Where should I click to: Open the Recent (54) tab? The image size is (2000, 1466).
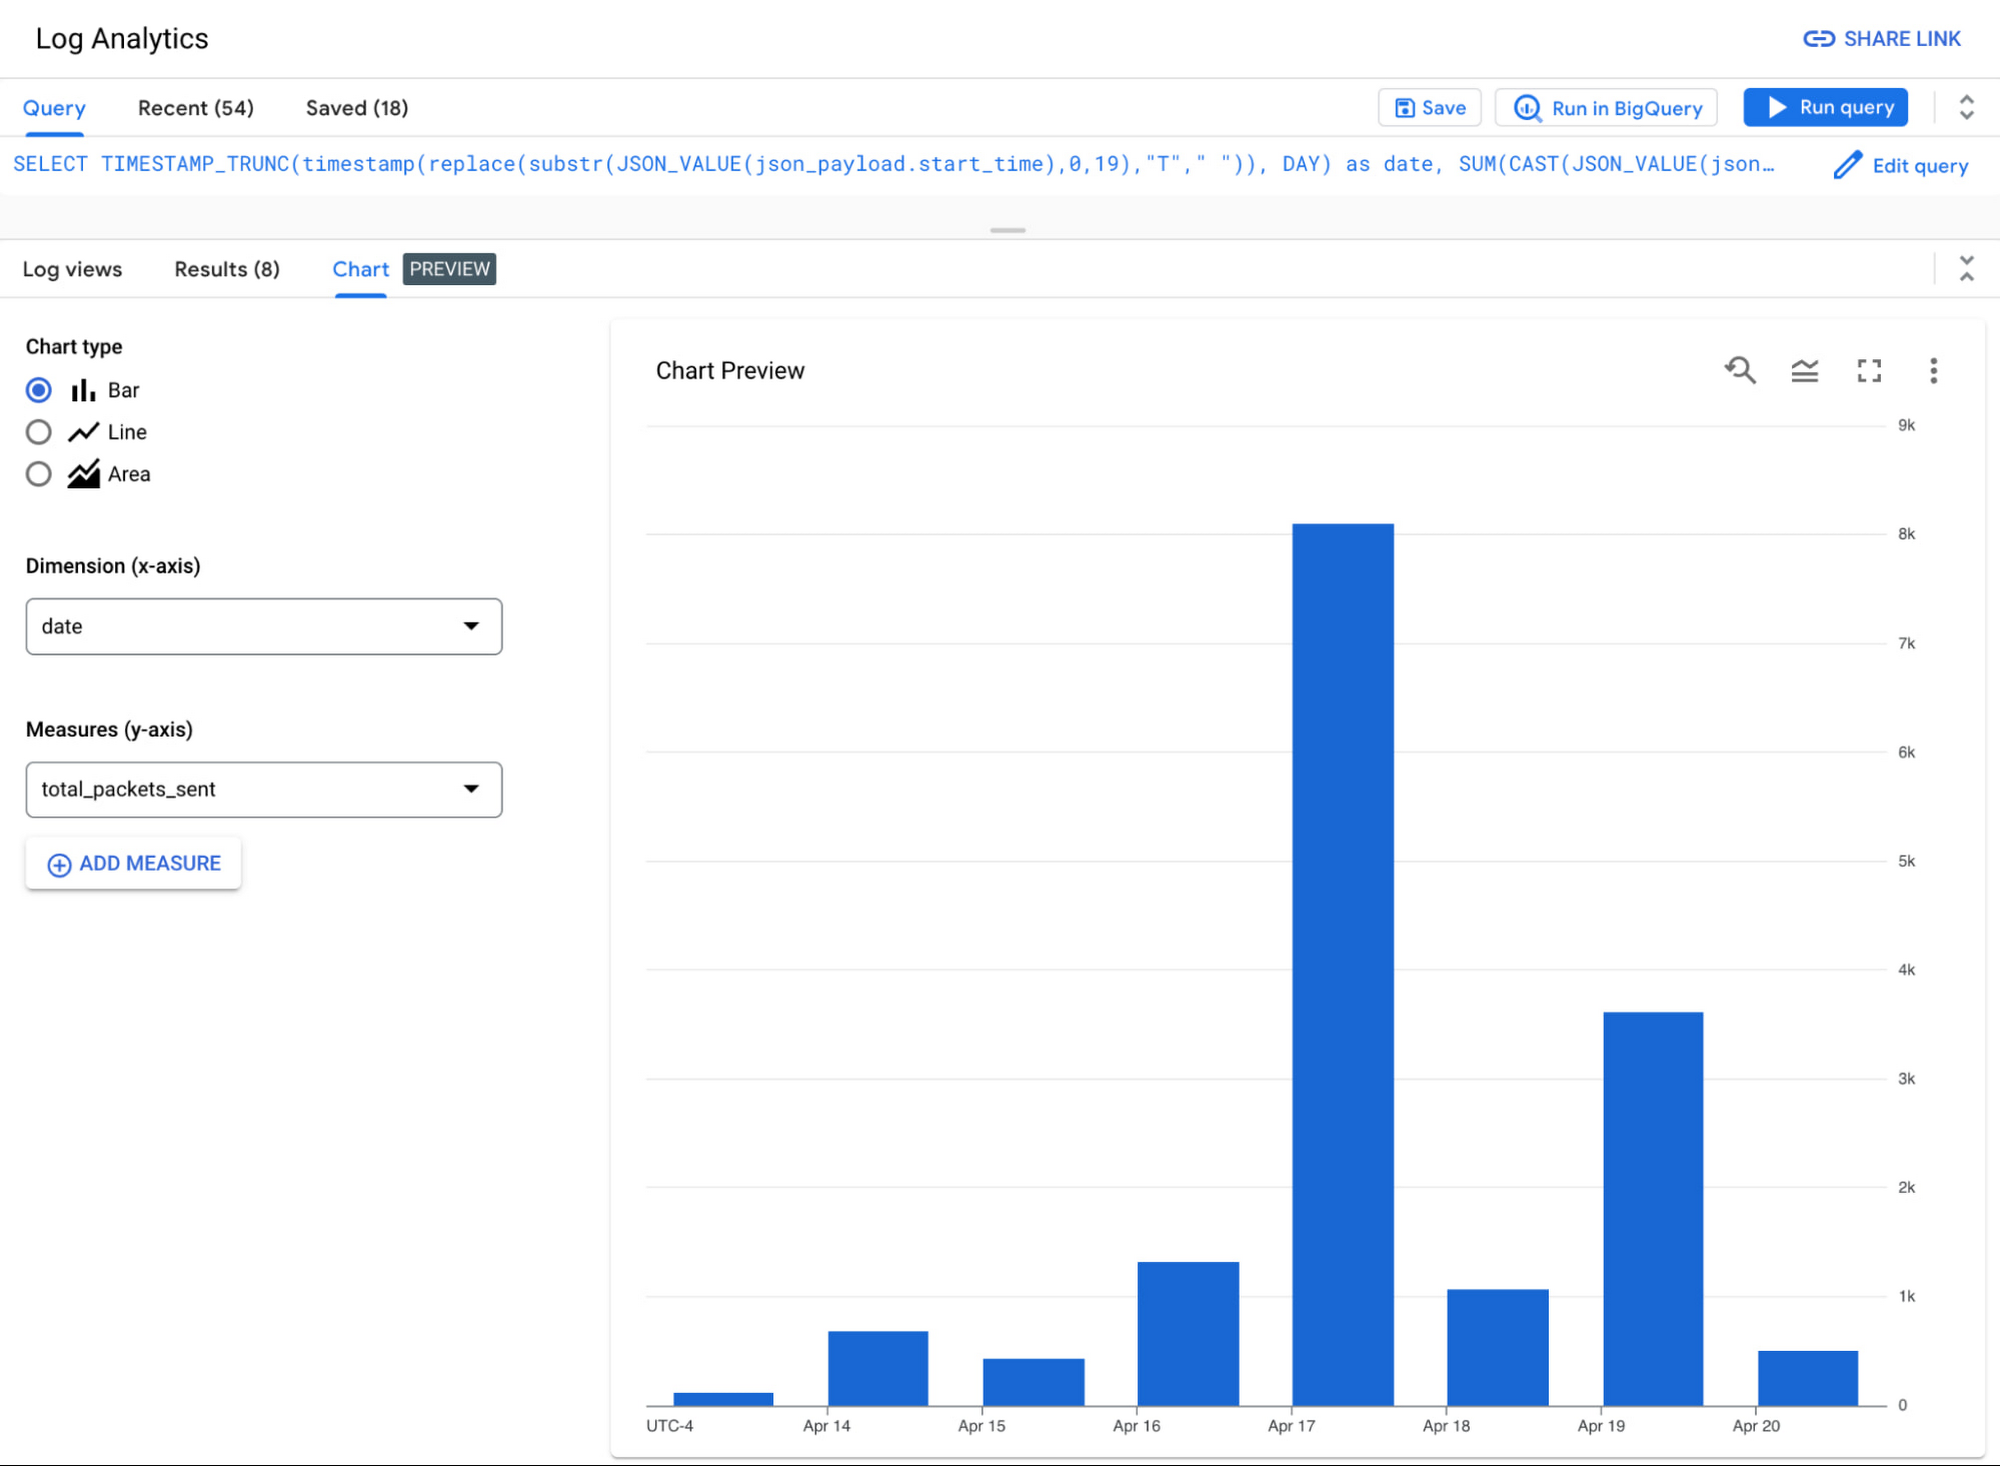[x=196, y=108]
